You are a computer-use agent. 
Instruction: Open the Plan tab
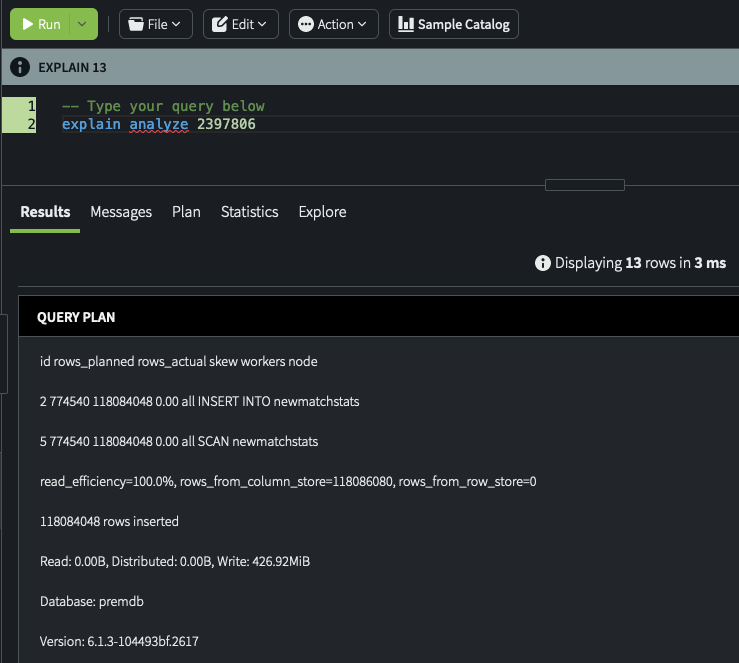[x=186, y=212]
